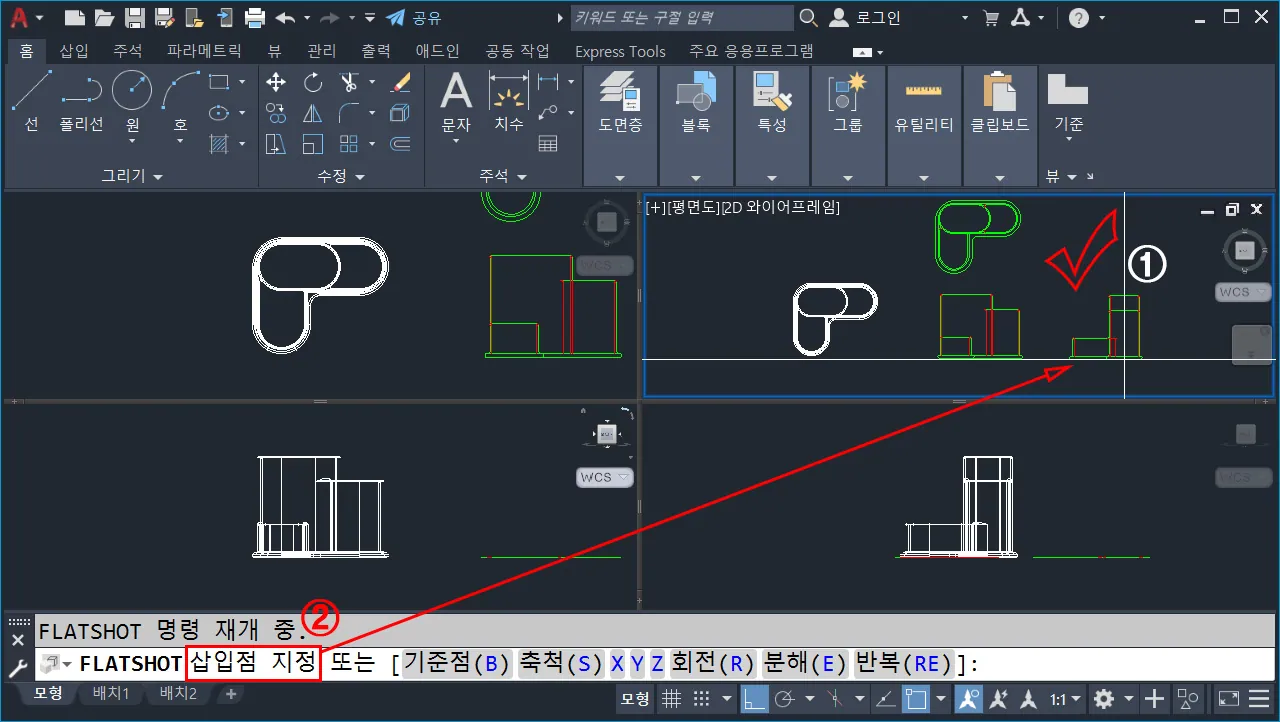The width and height of the screenshot is (1280, 722).
Task: Click the Linear dimension icon
Action: 547,82
